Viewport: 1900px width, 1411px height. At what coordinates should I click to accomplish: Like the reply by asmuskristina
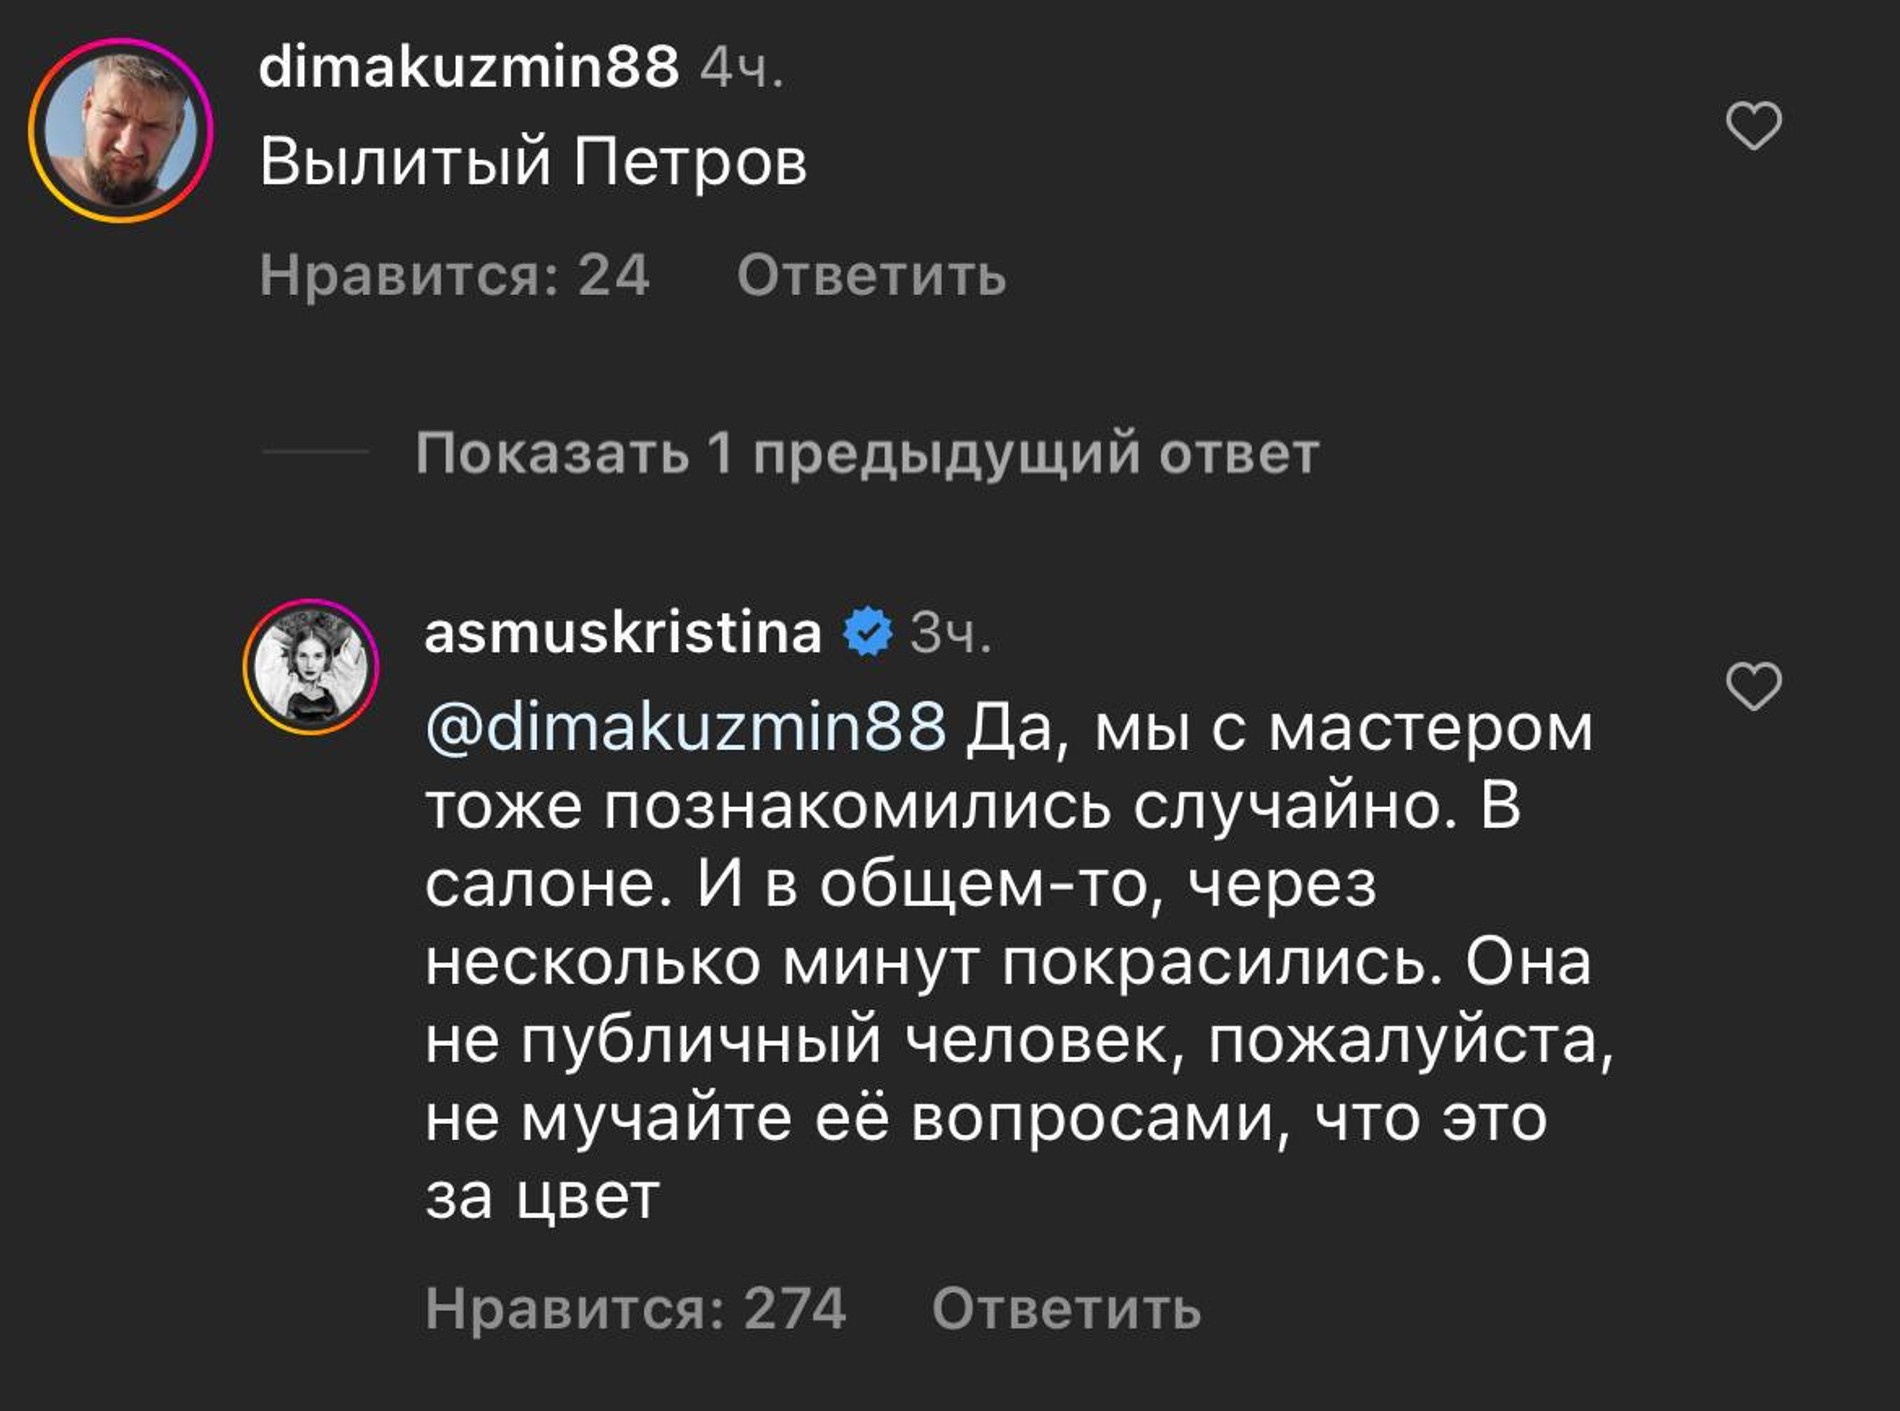pyautogui.click(x=1754, y=686)
